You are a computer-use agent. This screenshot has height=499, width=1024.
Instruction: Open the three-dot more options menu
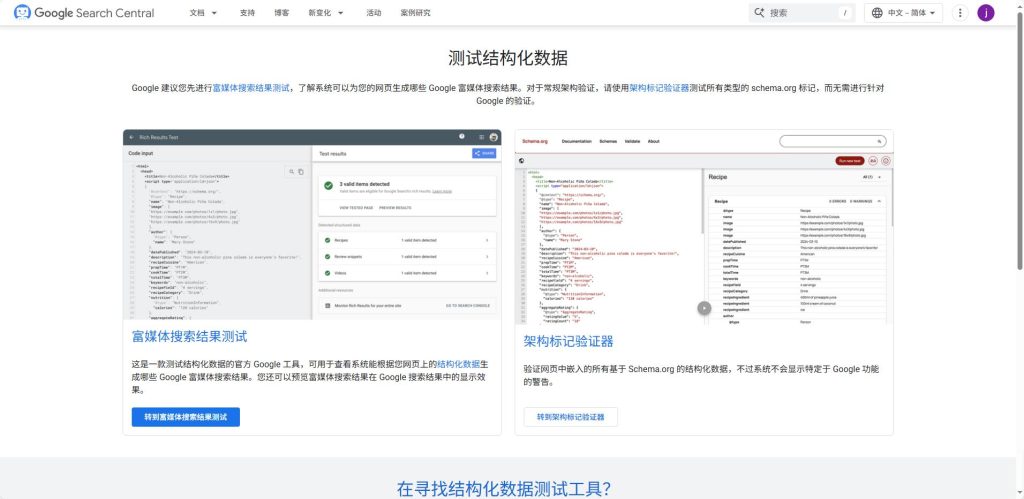[960, 13]
